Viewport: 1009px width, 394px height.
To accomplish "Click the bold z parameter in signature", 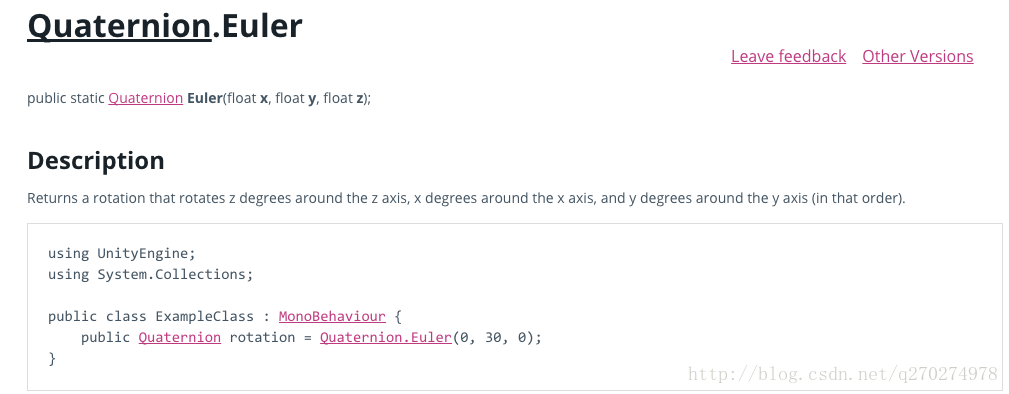I will (360, 98).
